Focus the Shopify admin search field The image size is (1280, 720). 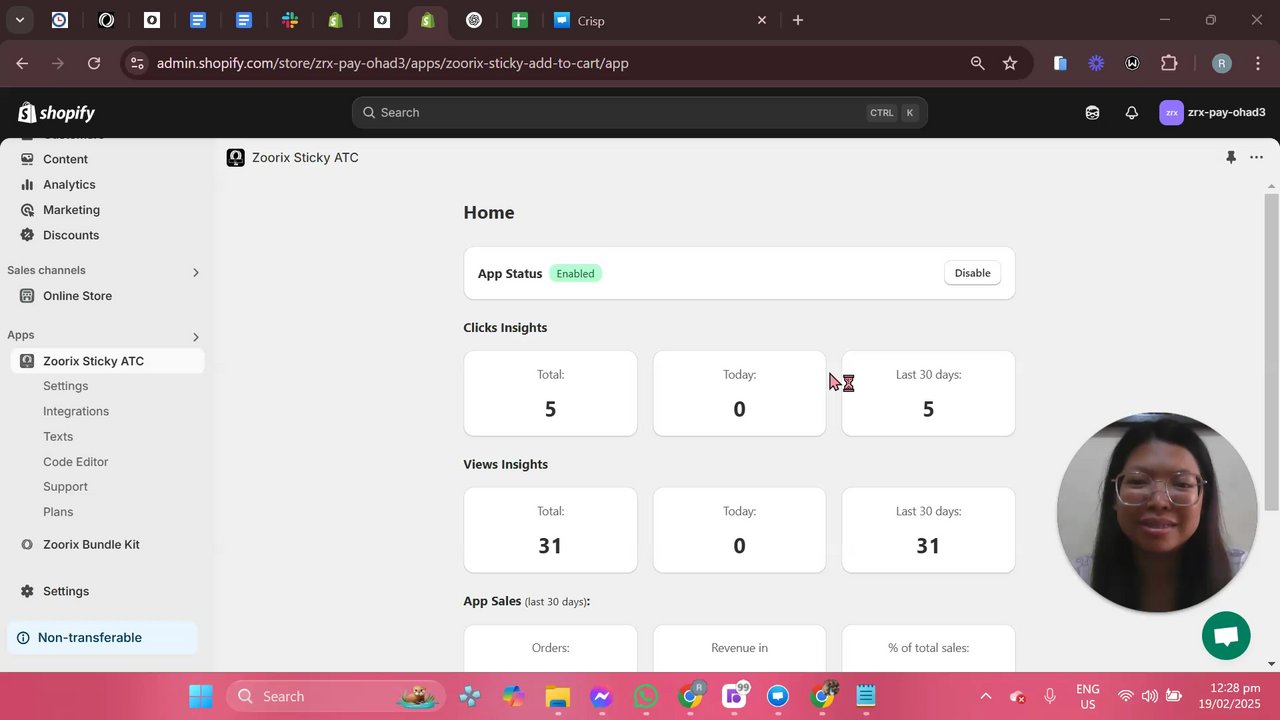coord(639,113)
